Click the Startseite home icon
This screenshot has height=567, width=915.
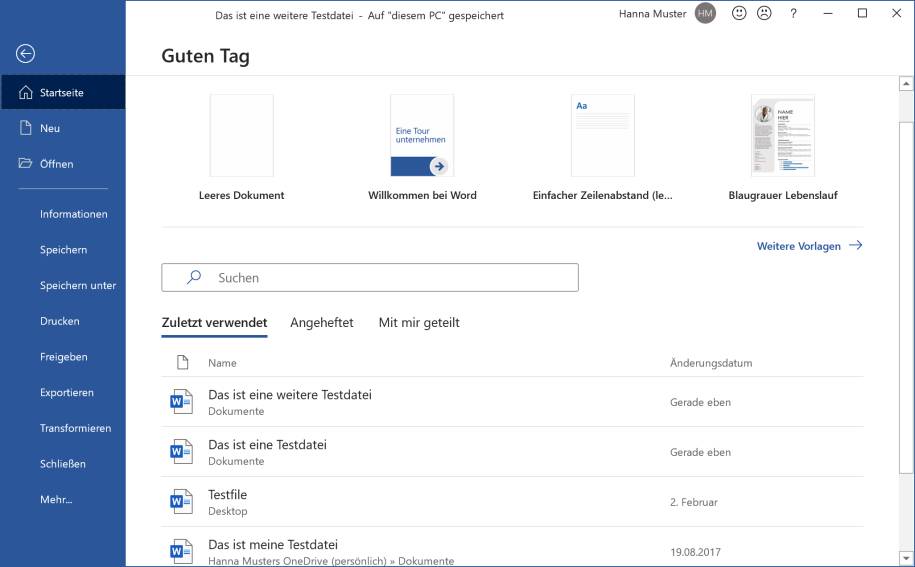tap(26, 92)
